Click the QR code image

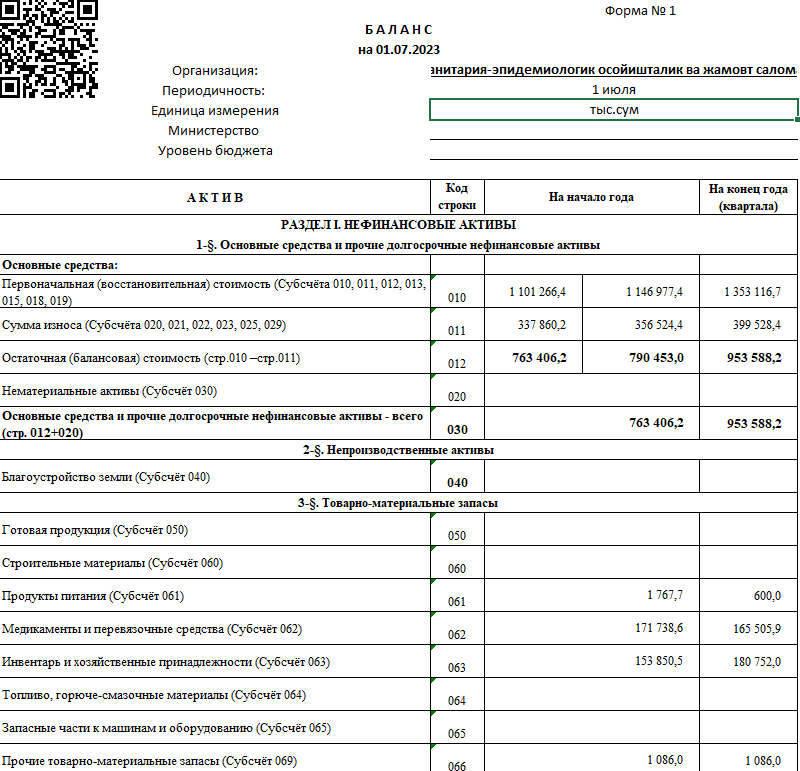tap(48, 48)
